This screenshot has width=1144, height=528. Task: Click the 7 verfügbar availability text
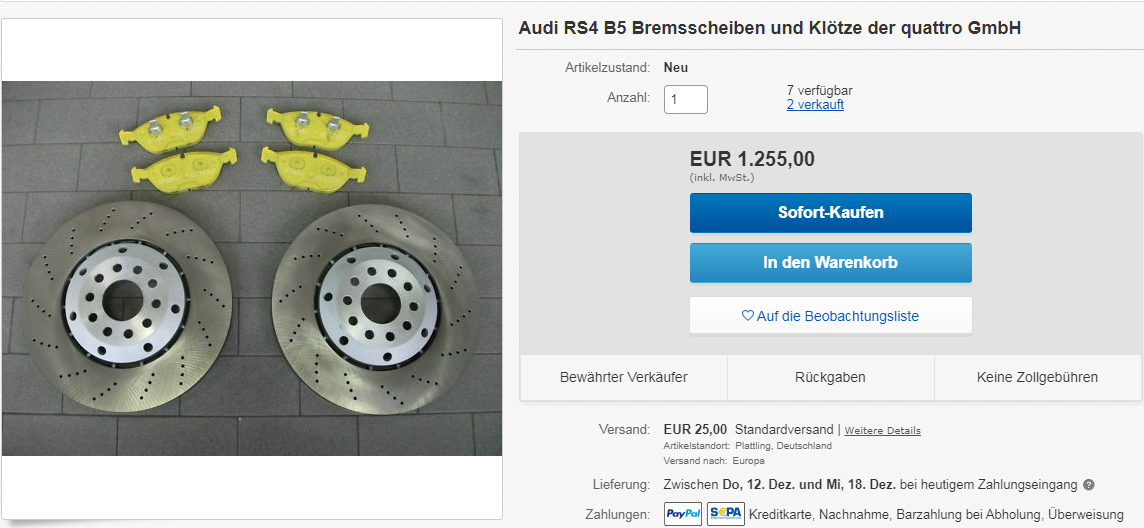pyautogui.click(x=819, y=90)
